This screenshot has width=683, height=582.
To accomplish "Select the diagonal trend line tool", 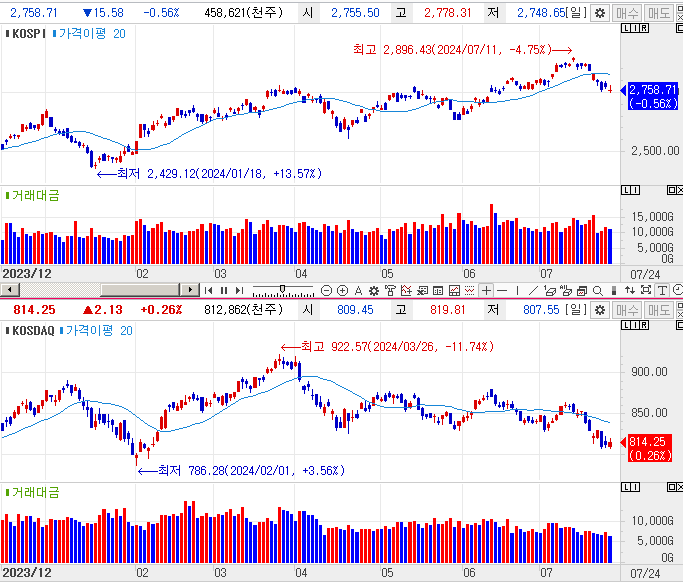I will [x=533, y=291].
